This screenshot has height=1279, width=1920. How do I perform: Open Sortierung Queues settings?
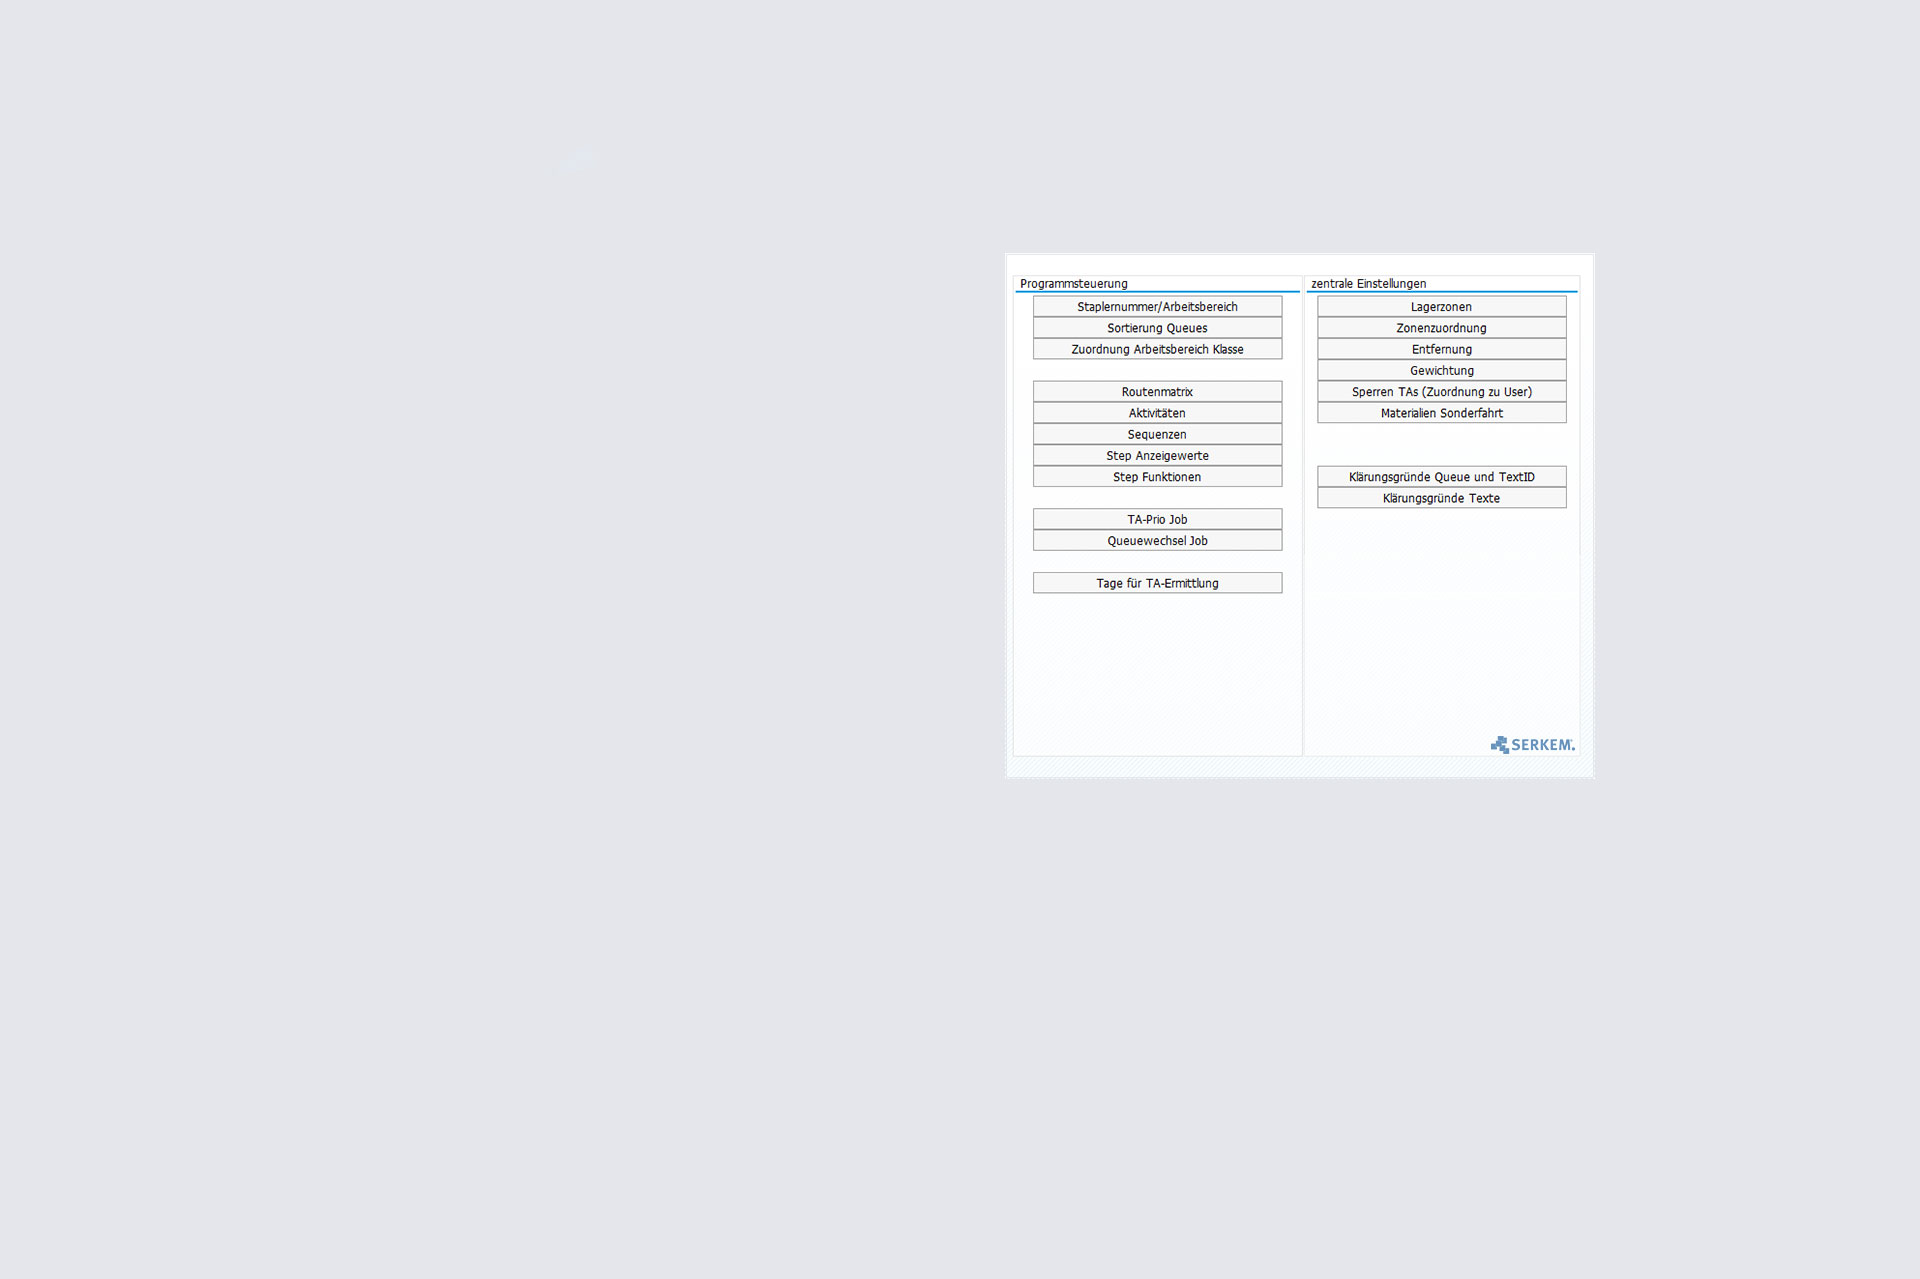click(1157, 328)
